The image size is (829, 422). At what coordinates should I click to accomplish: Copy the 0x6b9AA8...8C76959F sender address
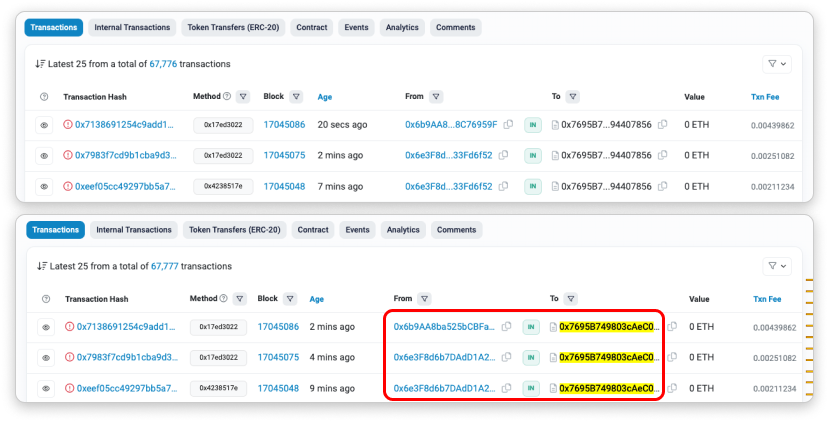tap(508, 125)
